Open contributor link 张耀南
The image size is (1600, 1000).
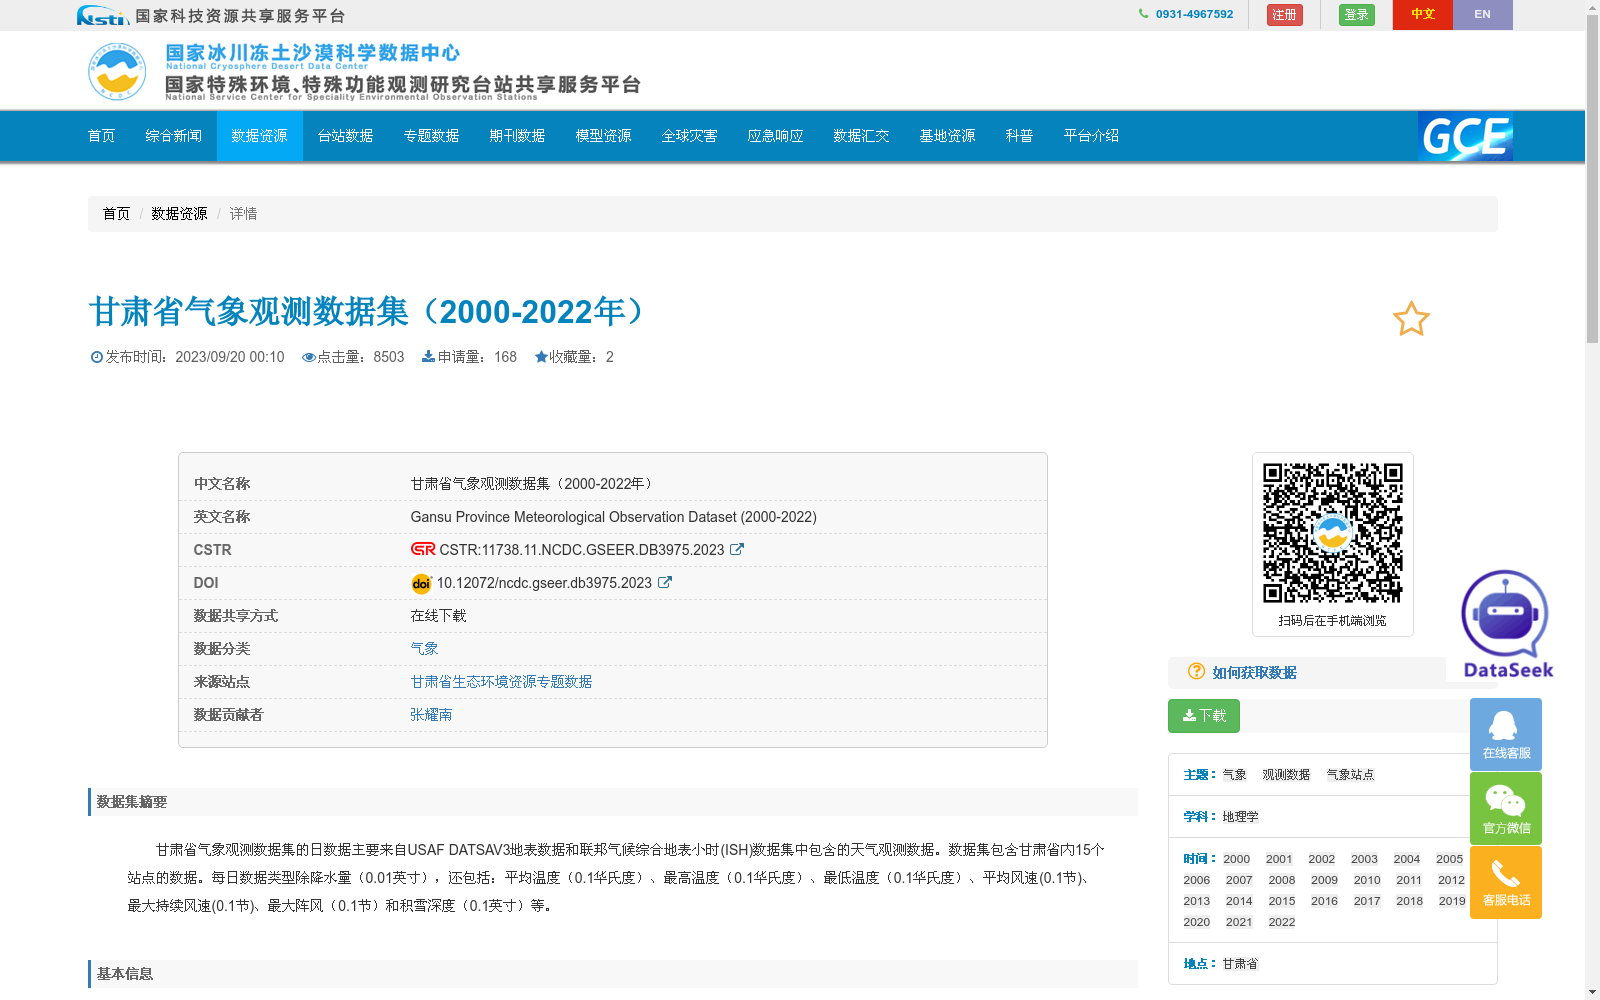click(x=430, y=714)
